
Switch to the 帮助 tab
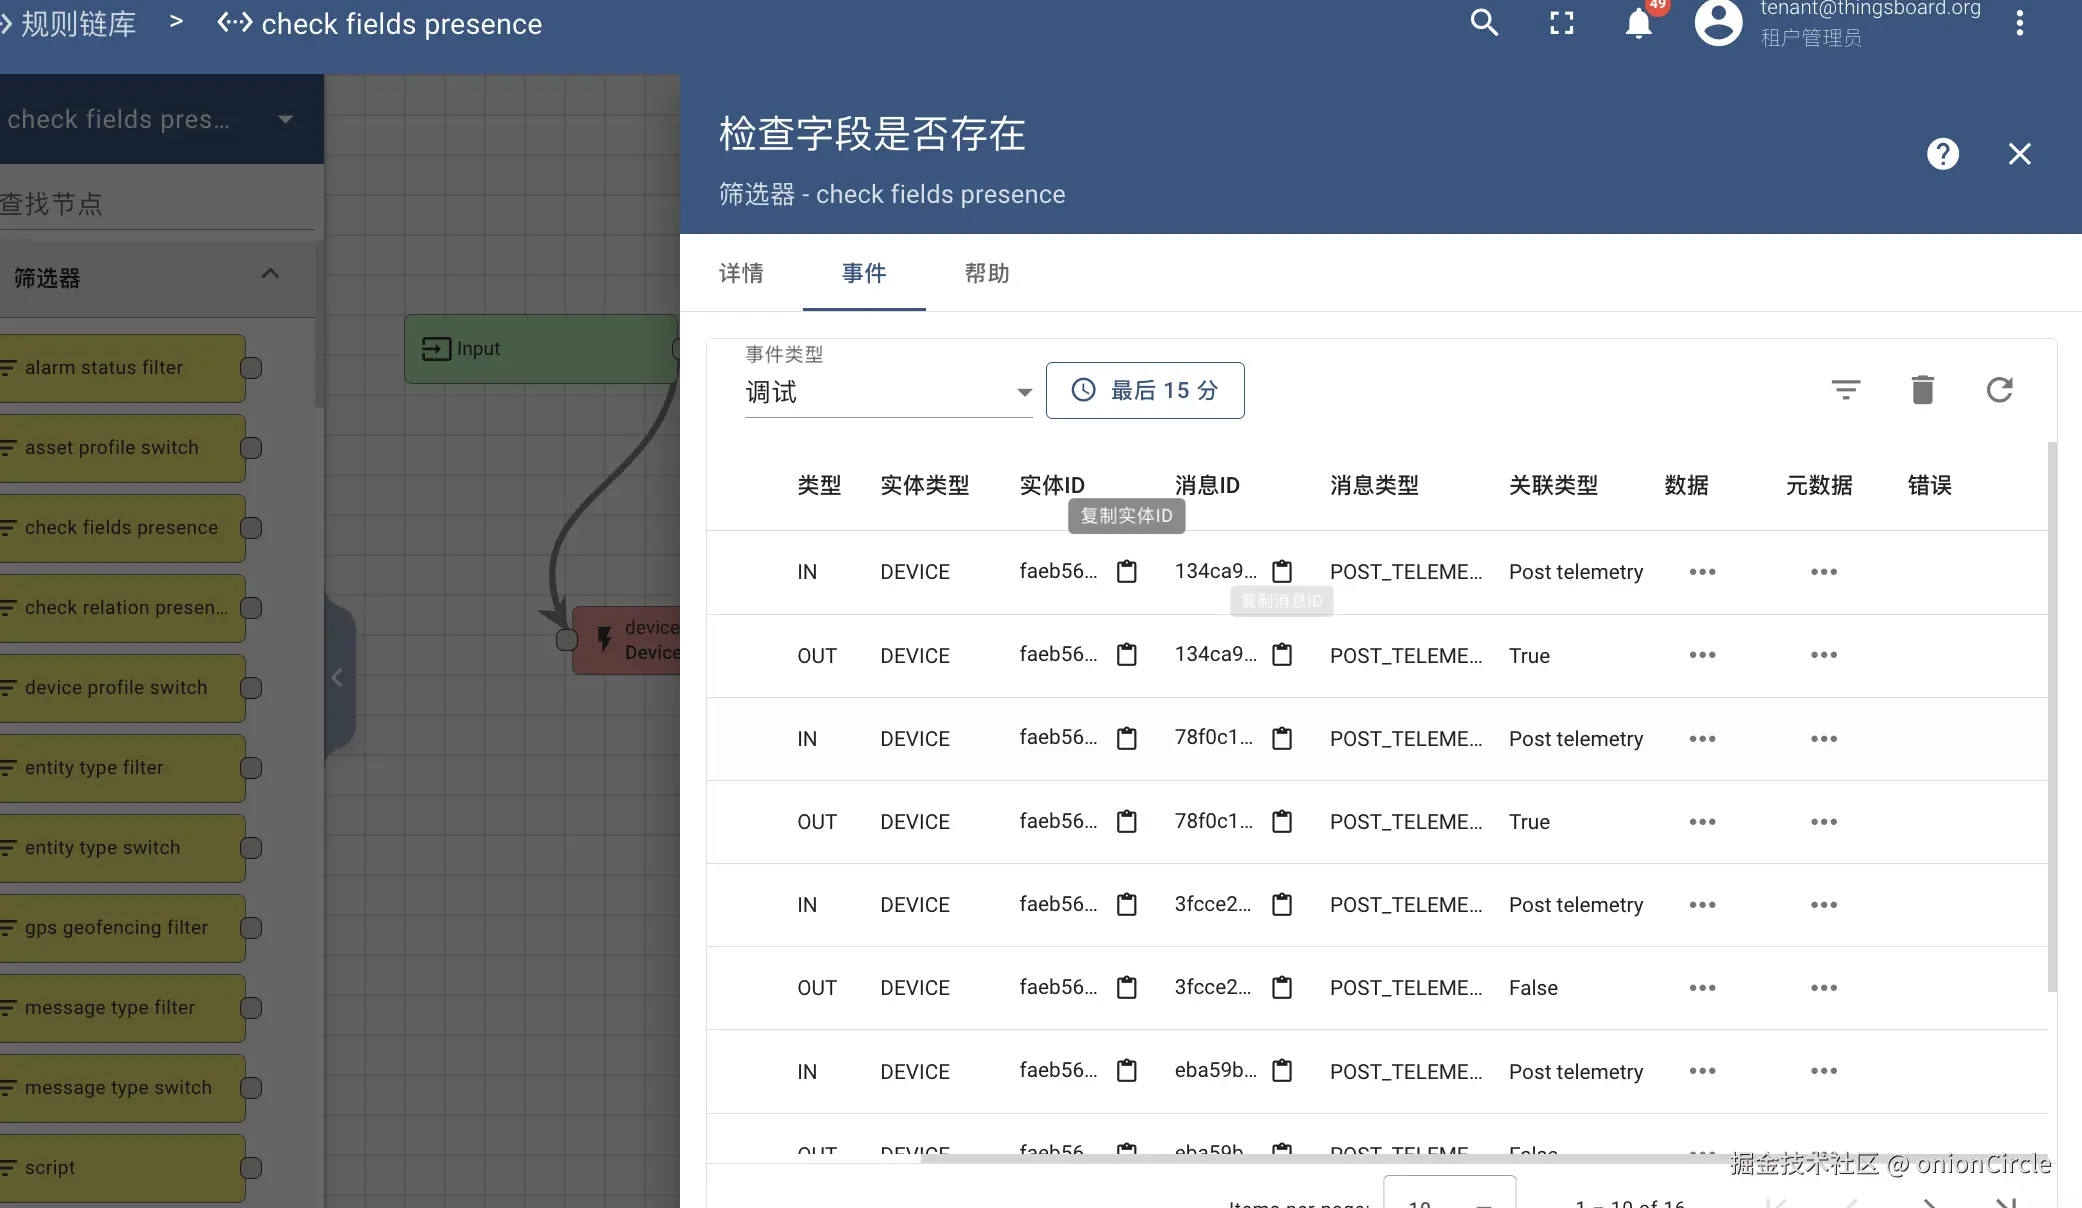point(986,273)
